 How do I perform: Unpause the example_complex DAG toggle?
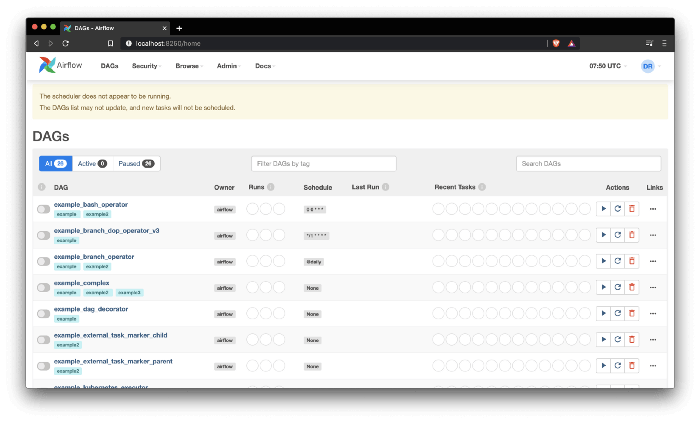coord(43,288)
